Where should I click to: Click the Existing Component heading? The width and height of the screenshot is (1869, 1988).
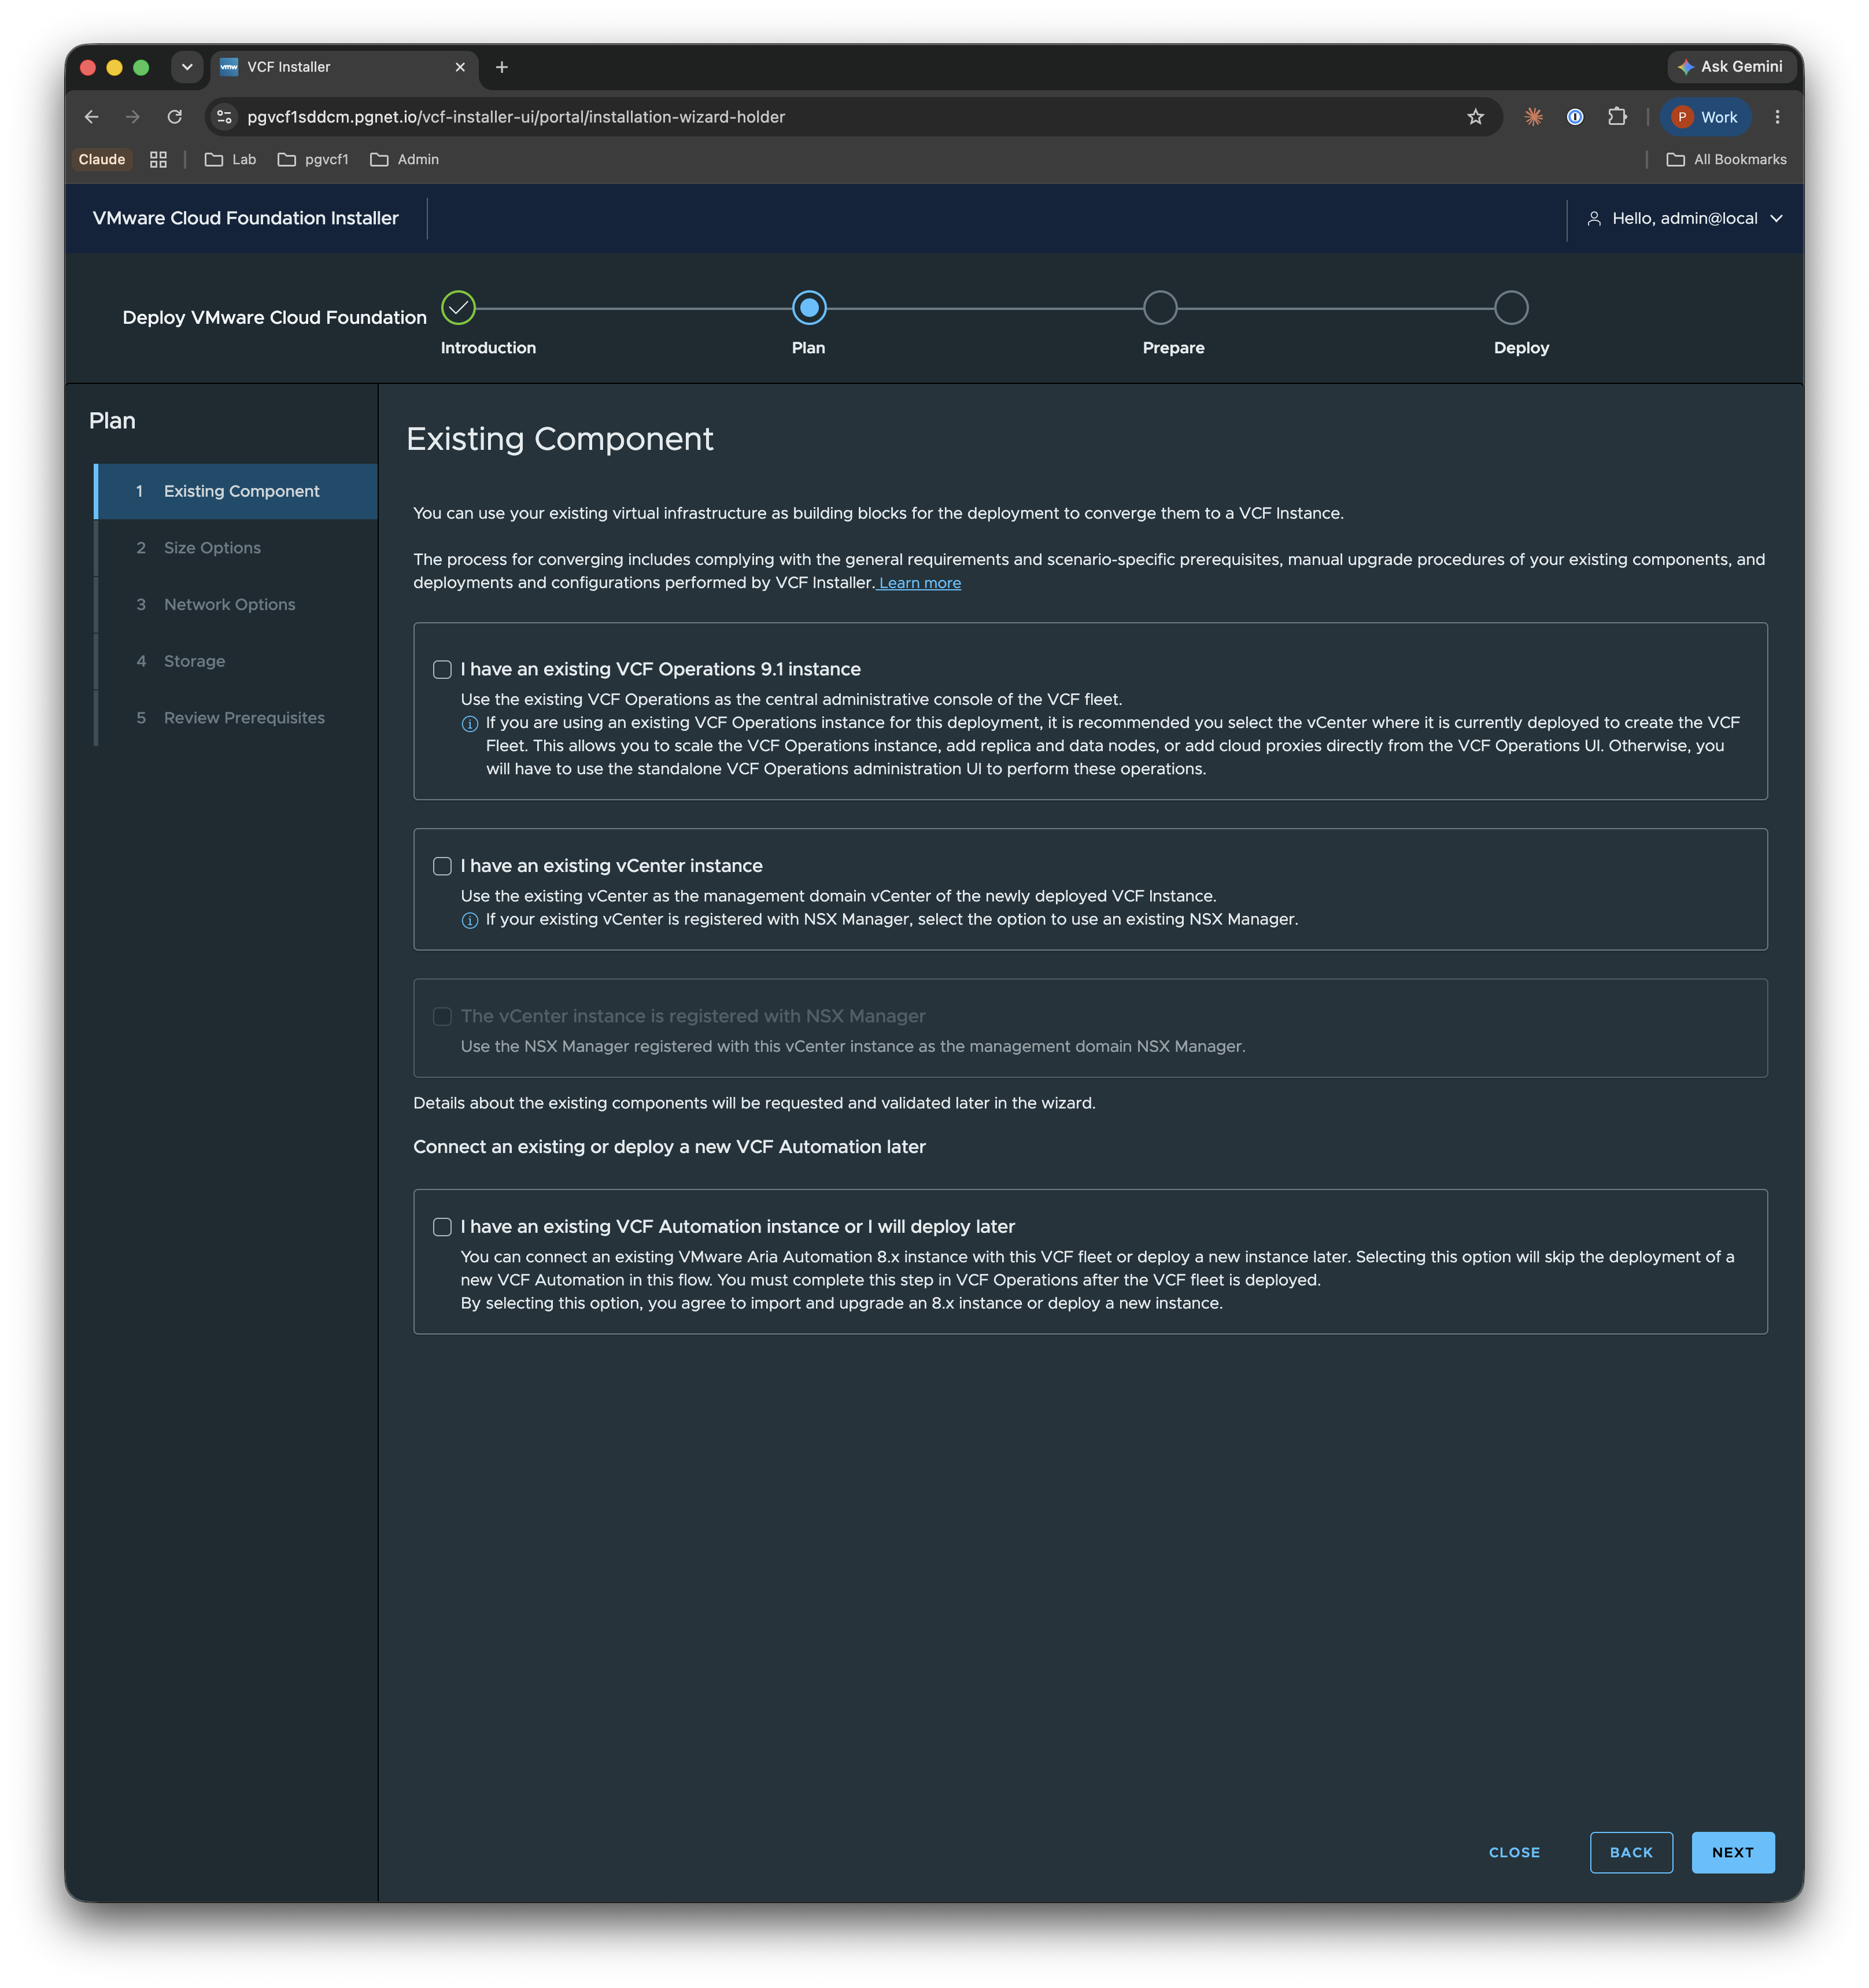pyautogui.click(x=560, y=439)
